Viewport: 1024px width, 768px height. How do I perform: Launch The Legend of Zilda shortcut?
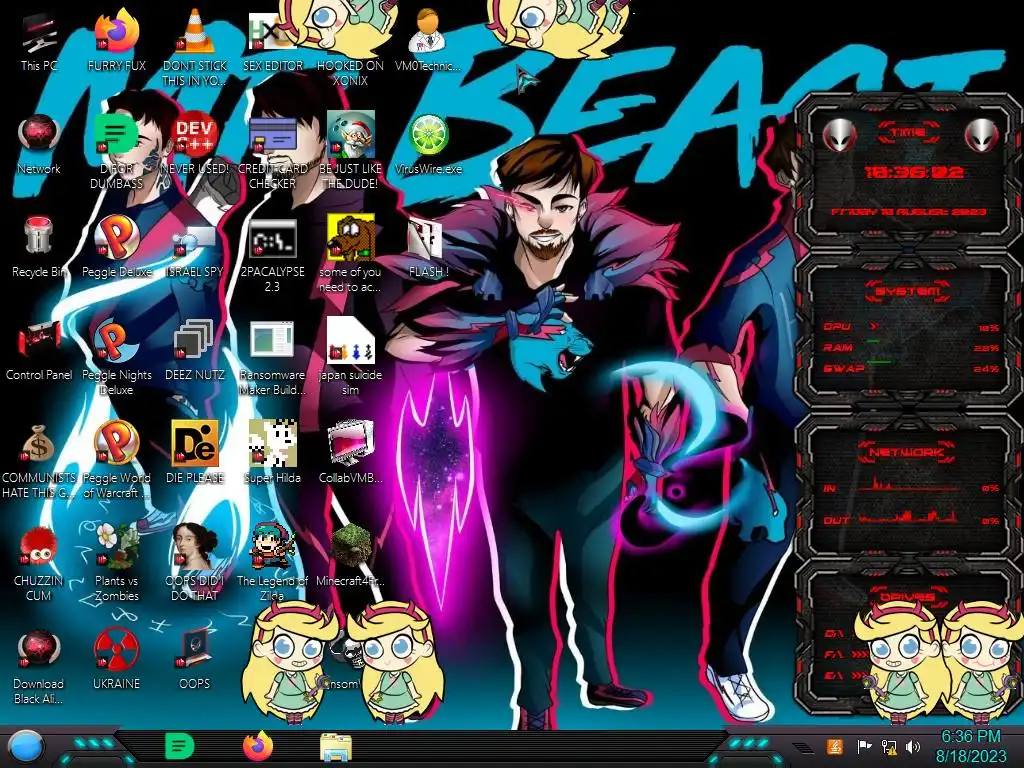(272, 563)
